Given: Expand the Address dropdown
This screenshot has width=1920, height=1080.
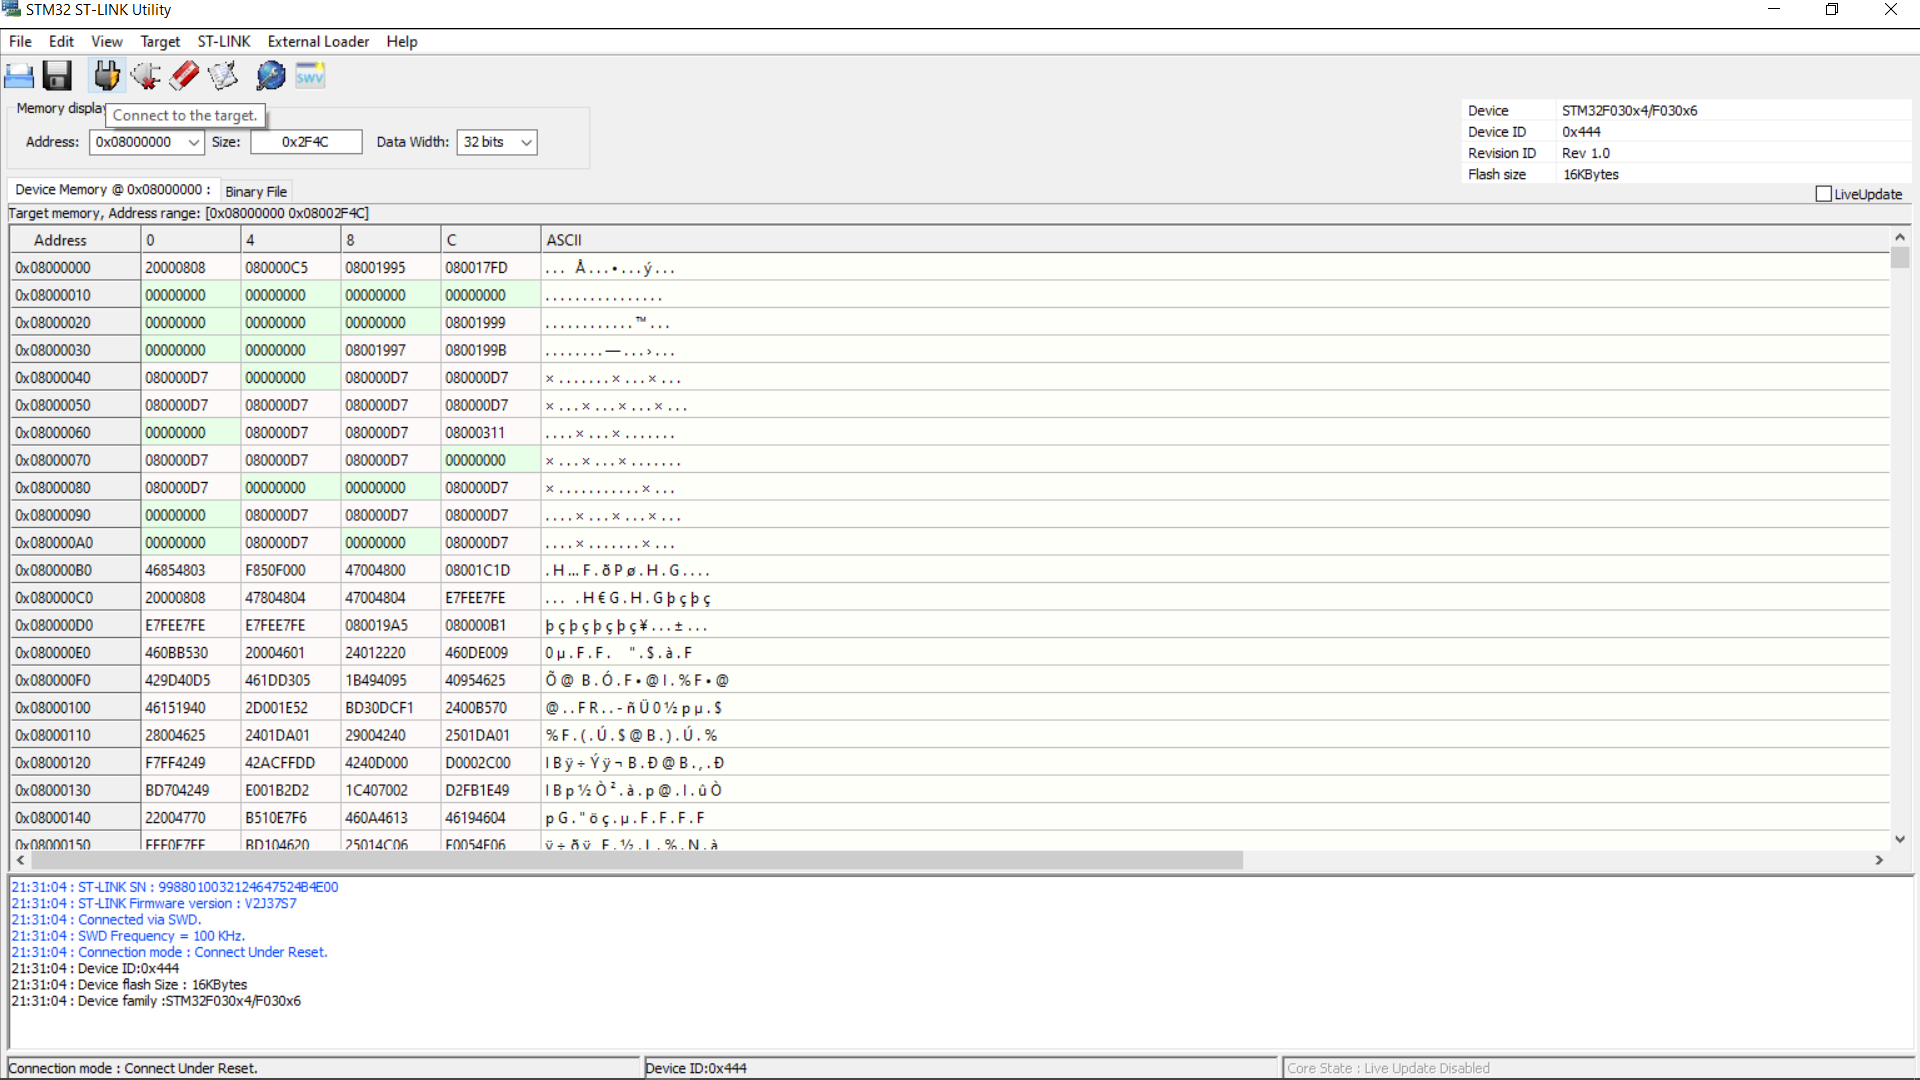Looking at the screenshot, I should click(194, 142).
